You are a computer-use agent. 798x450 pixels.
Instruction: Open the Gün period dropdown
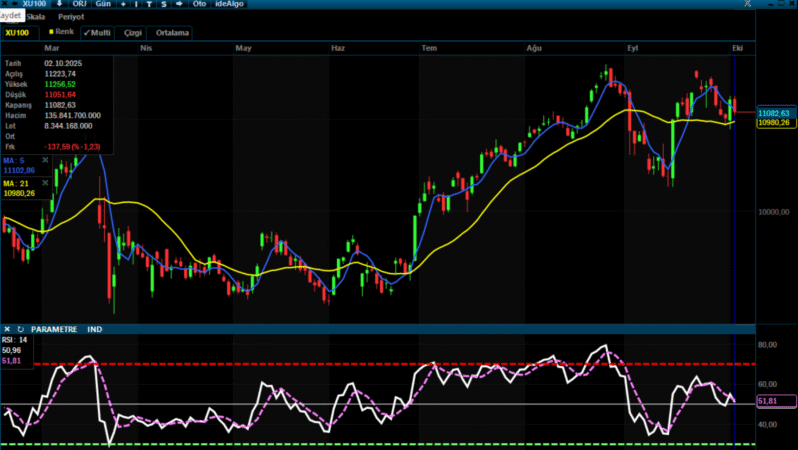103,4
